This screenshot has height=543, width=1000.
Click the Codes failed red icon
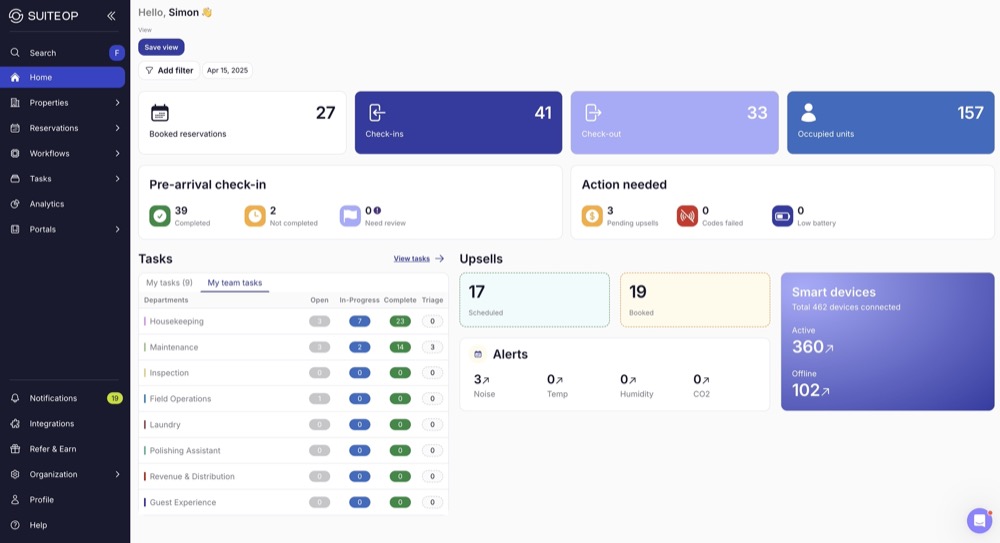pyautogui.click(x=687, y=216)
